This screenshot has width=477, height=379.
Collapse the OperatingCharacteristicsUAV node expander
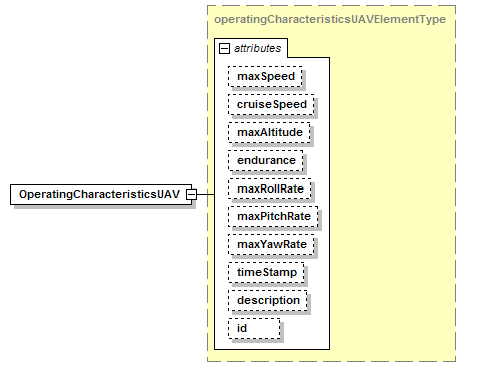click(192, 194)
